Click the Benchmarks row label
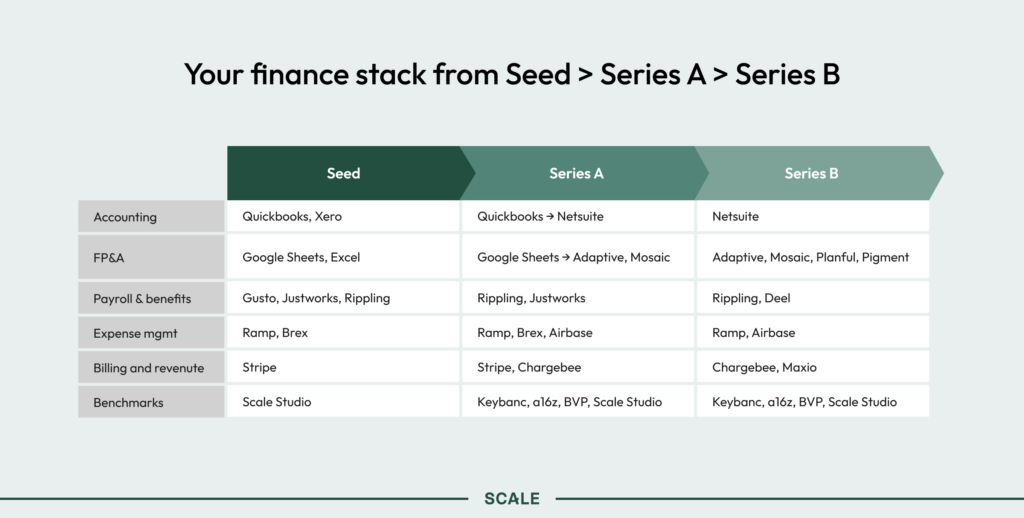The height and width of the screenshot is (518, 1024). [x=151, y=402]
